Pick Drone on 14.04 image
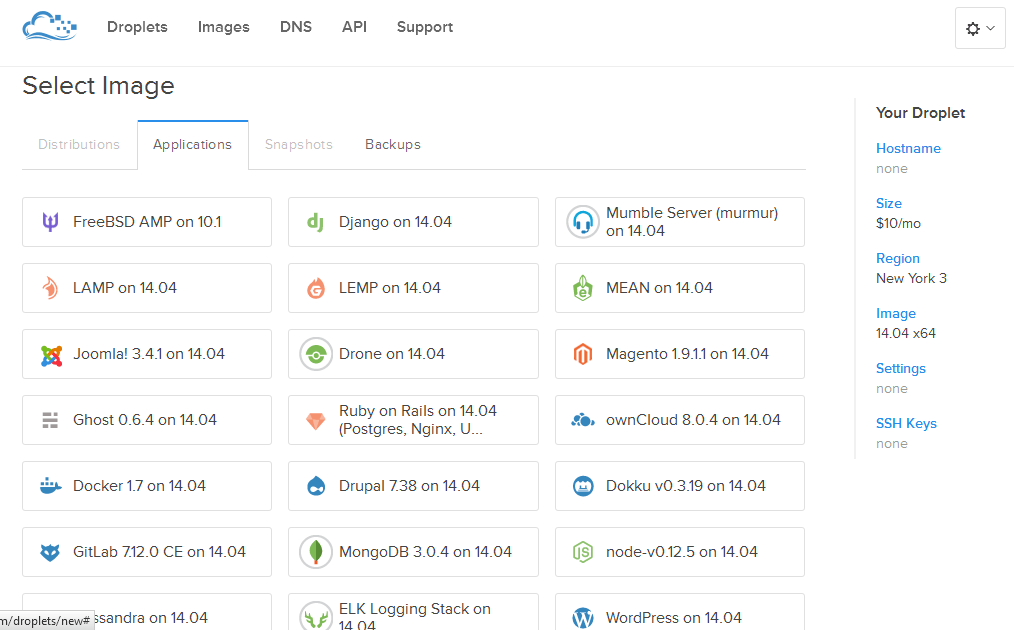 pos(413,354)
